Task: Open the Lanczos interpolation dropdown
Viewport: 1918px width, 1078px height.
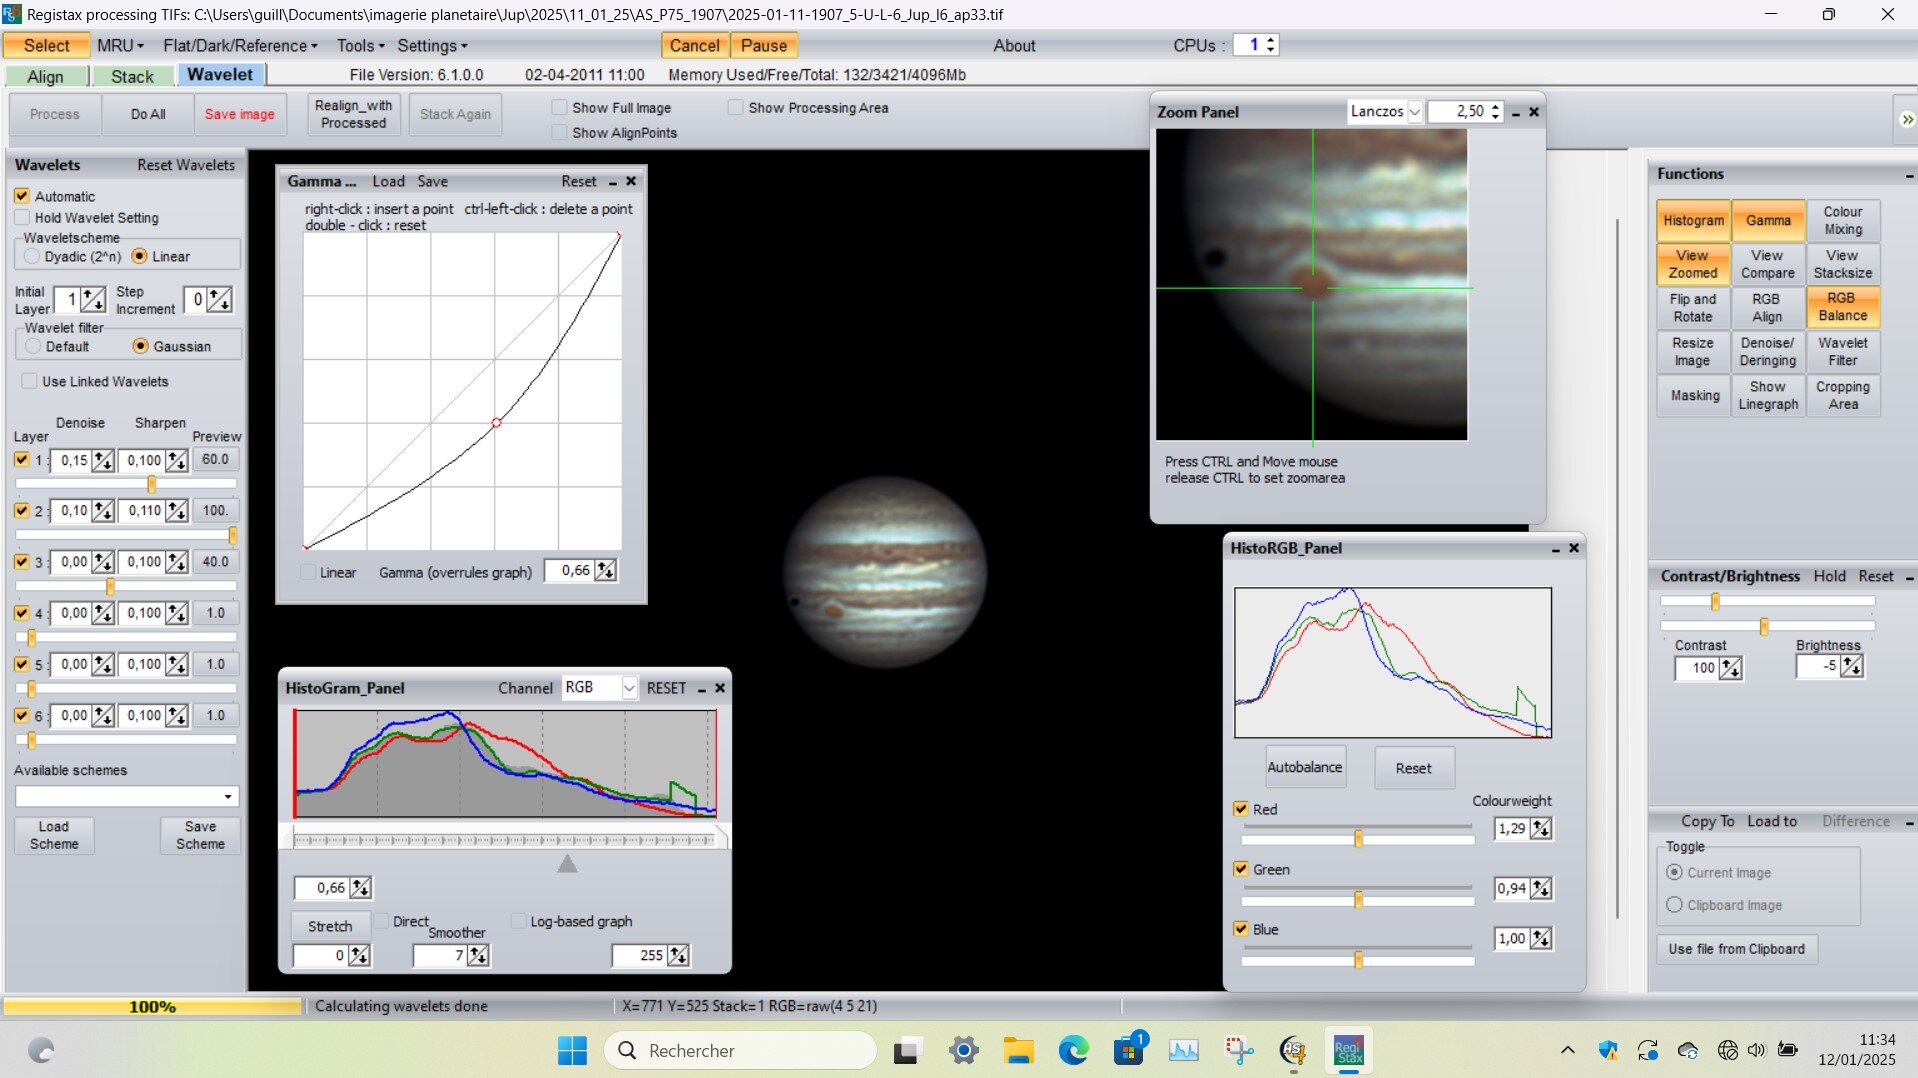Action: pyautogui.click(x=1414, y=112)
